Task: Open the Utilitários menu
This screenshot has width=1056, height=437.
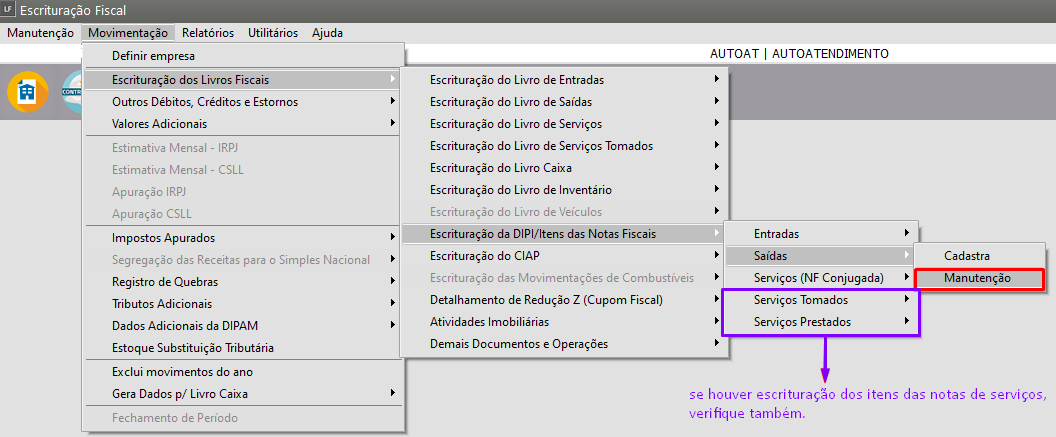Action: click(x=272, y=32)
